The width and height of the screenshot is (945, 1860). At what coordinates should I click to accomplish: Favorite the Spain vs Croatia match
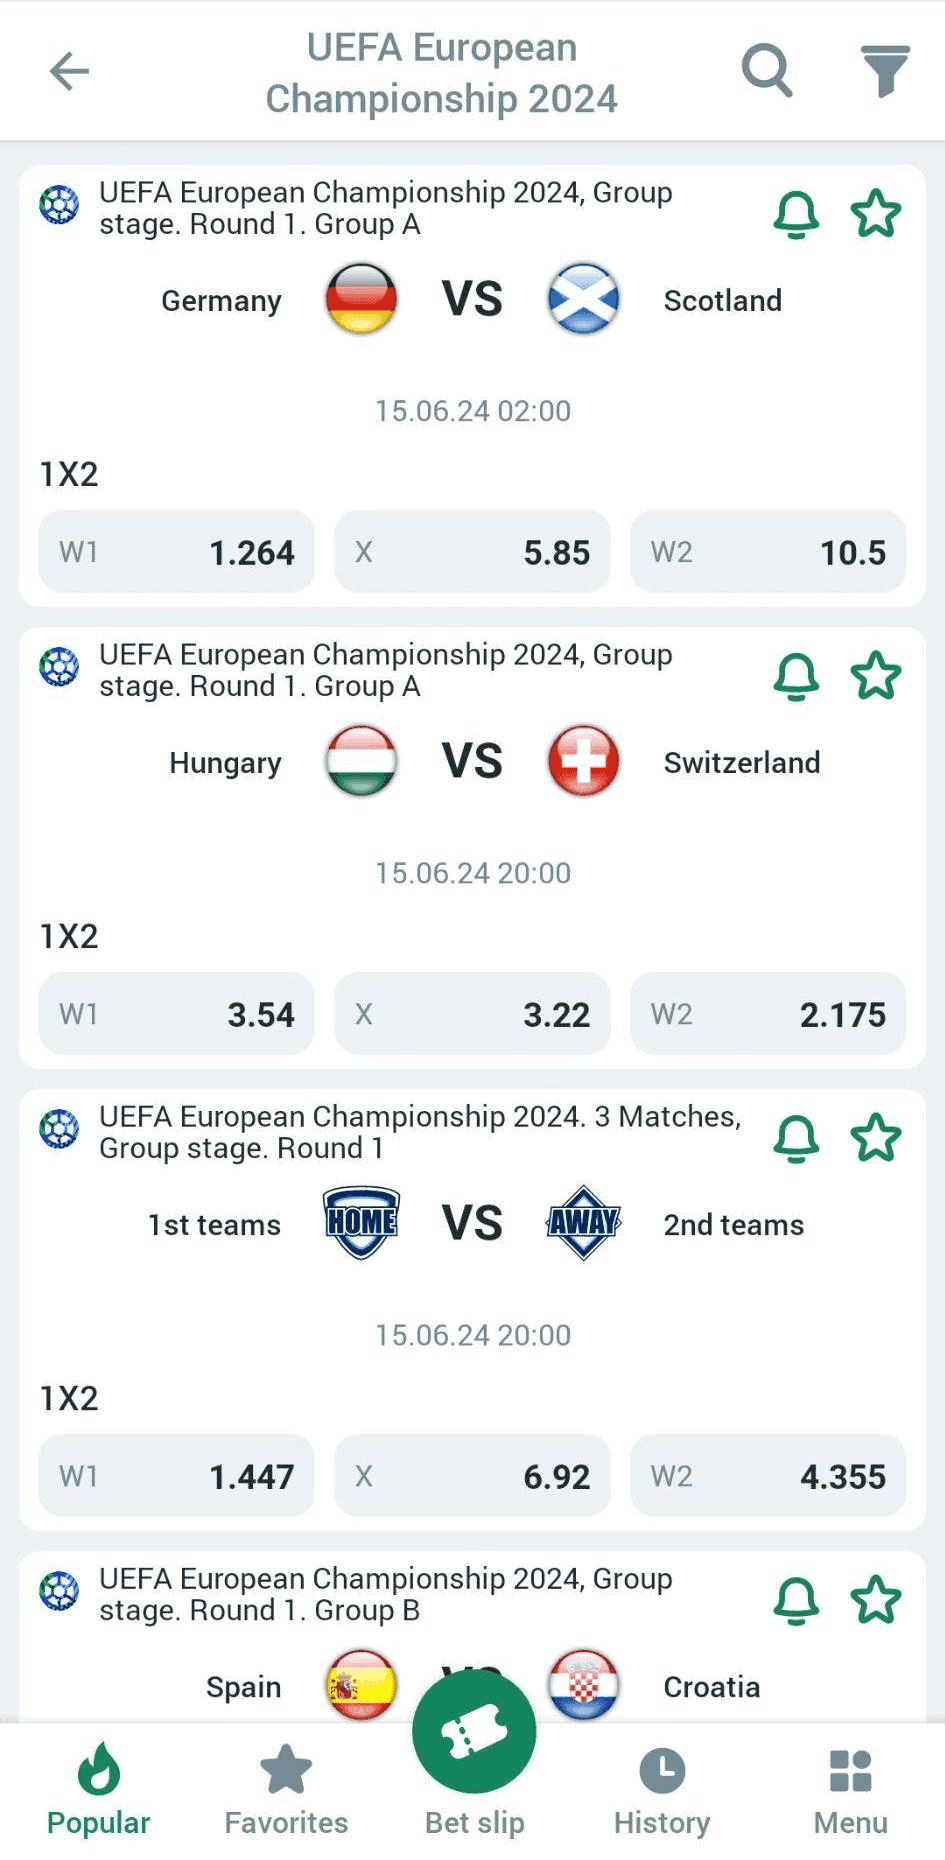[876, 1600]
